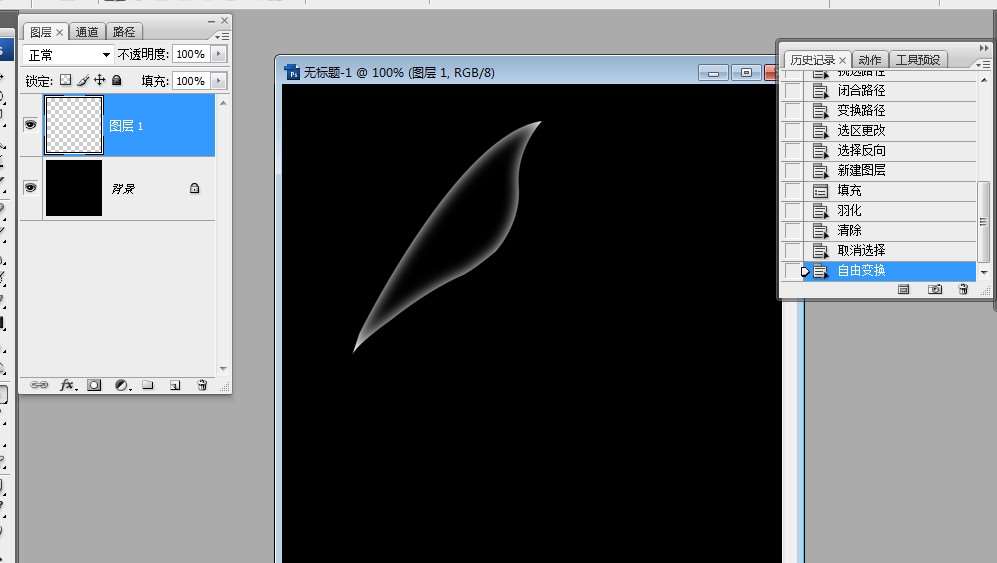997x563 pixels.
Task: Click the 背景 layer black thumbnail
Action: tap(74, 188)
